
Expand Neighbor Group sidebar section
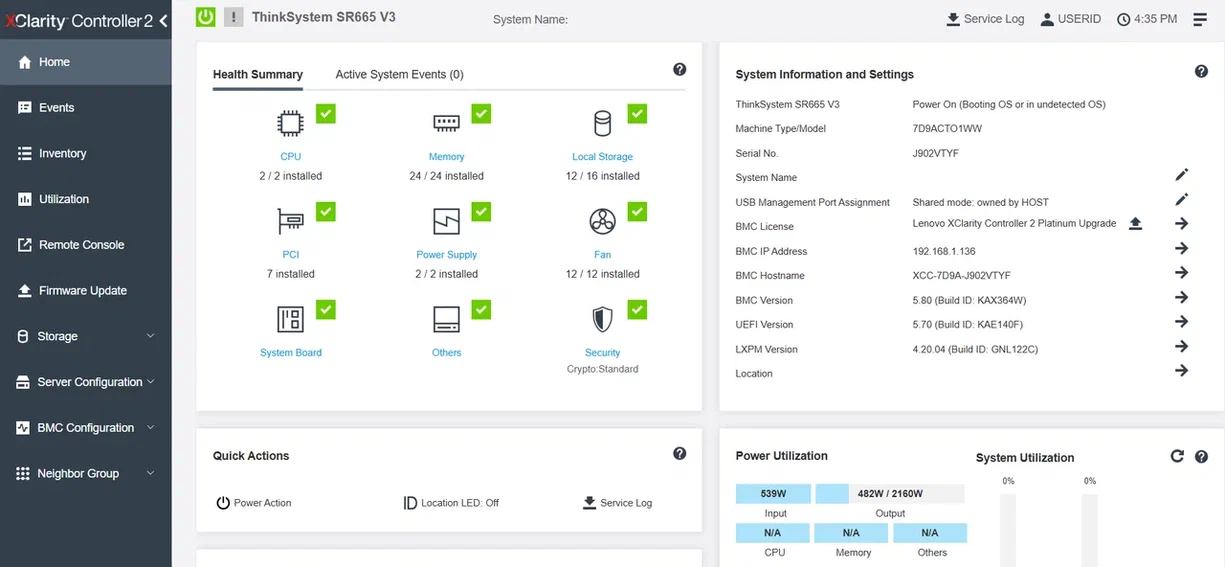coord(86,474)
